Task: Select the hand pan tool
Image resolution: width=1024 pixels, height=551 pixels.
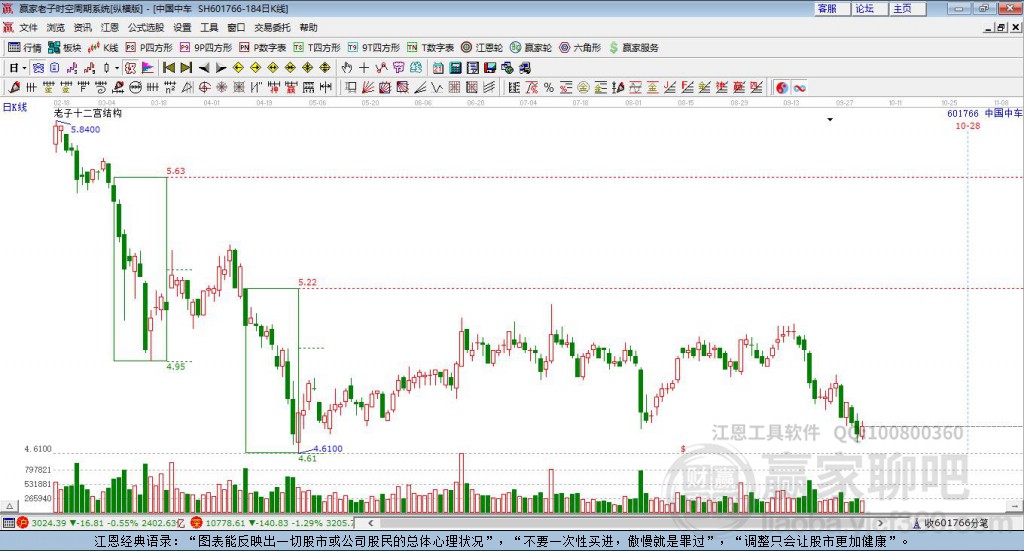Action: [347, 68]
